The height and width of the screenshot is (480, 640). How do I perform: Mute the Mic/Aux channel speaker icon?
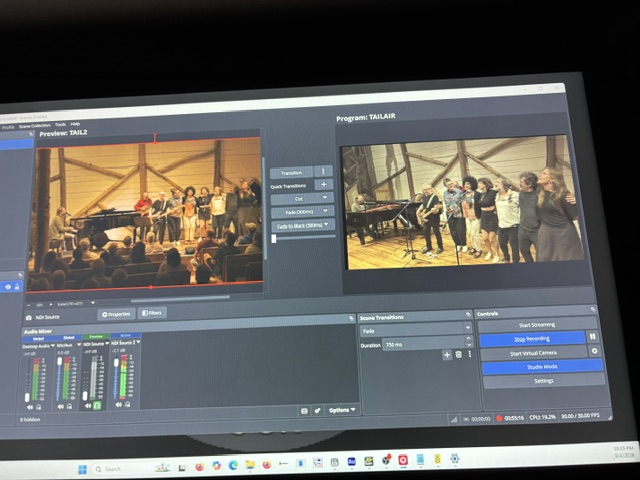coord(60,407)
